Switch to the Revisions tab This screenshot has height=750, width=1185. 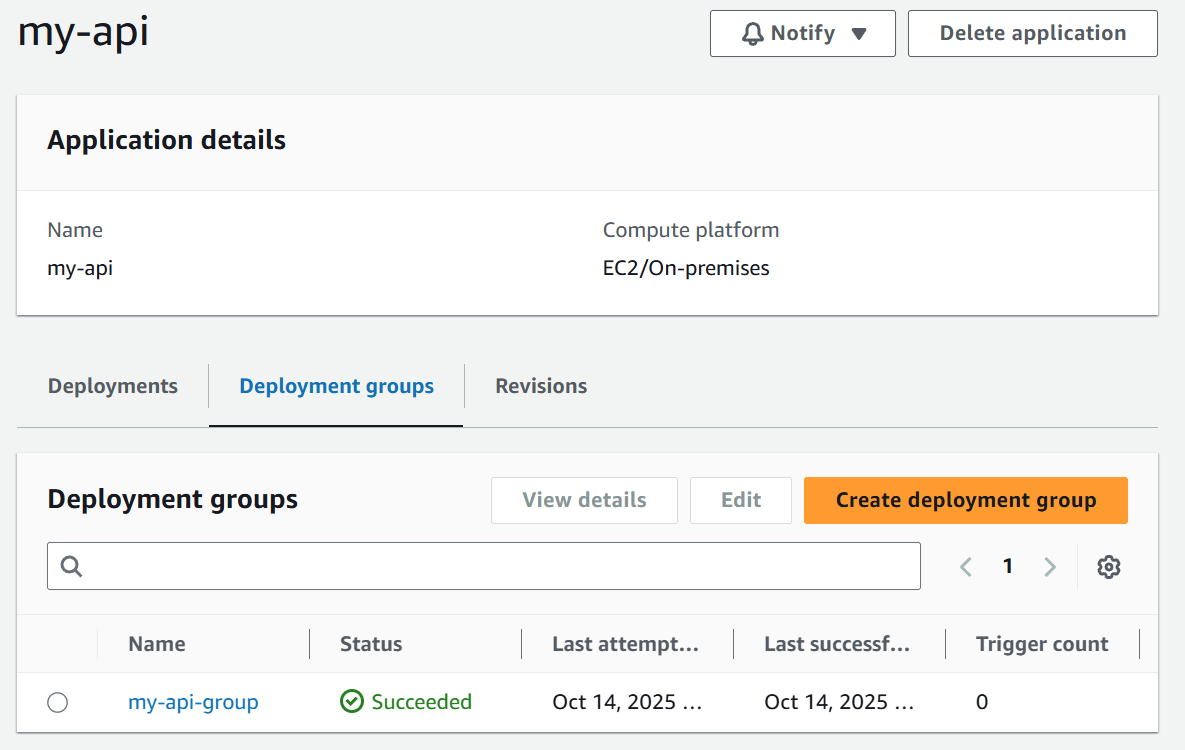[540, 385]
